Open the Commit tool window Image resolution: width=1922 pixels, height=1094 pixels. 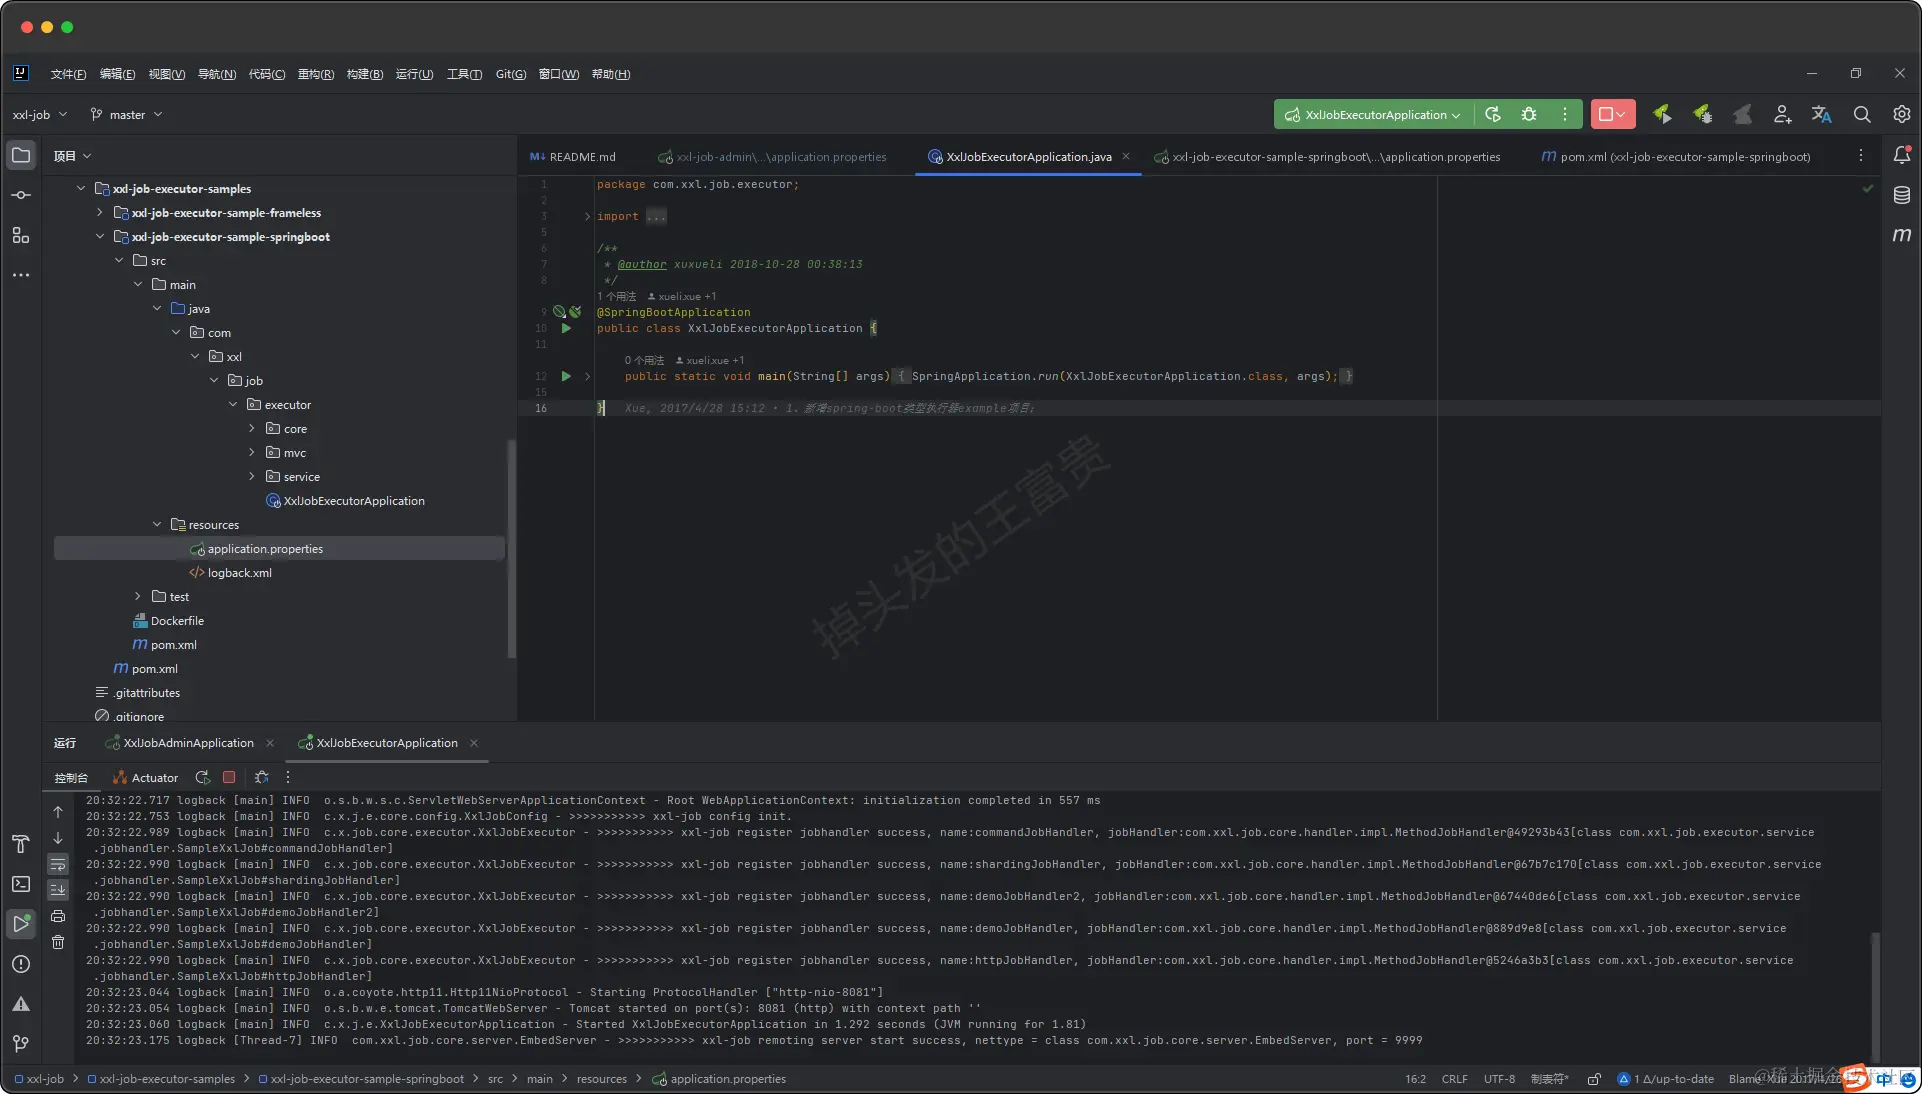20,195
